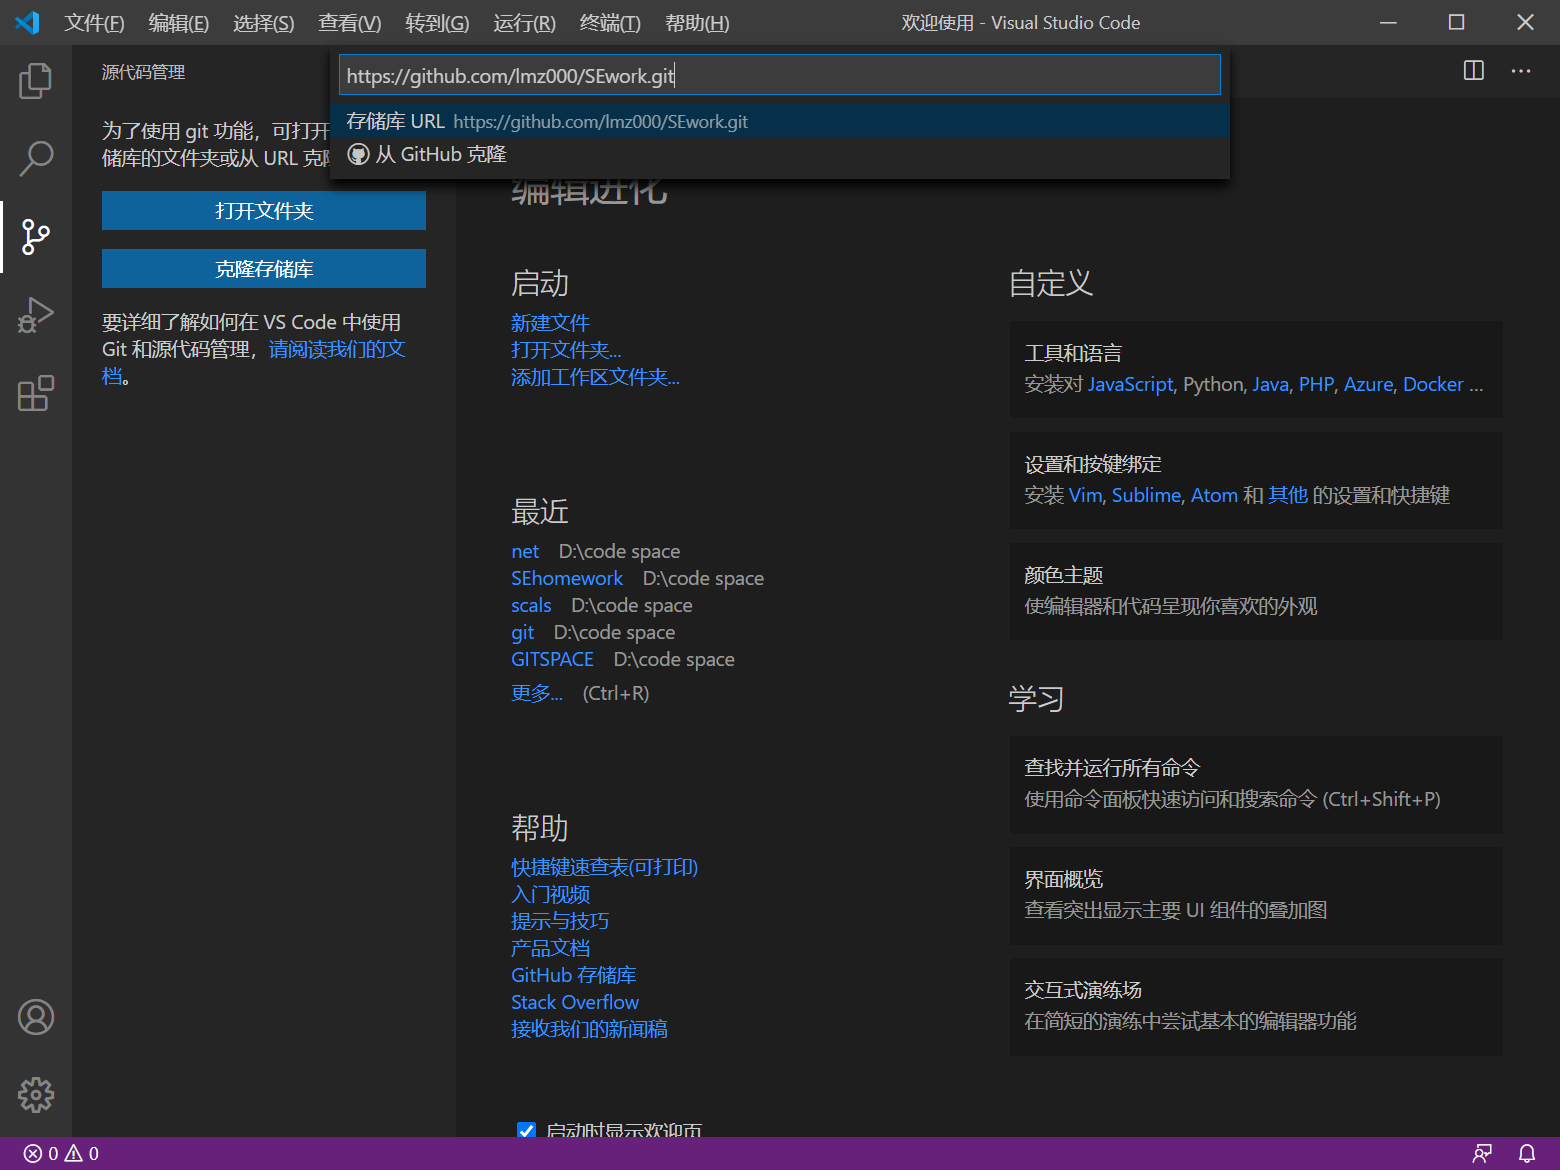Open the 转到(G) menu
This screenshot has height=1170, width=1560.
(x=437, y=22)
